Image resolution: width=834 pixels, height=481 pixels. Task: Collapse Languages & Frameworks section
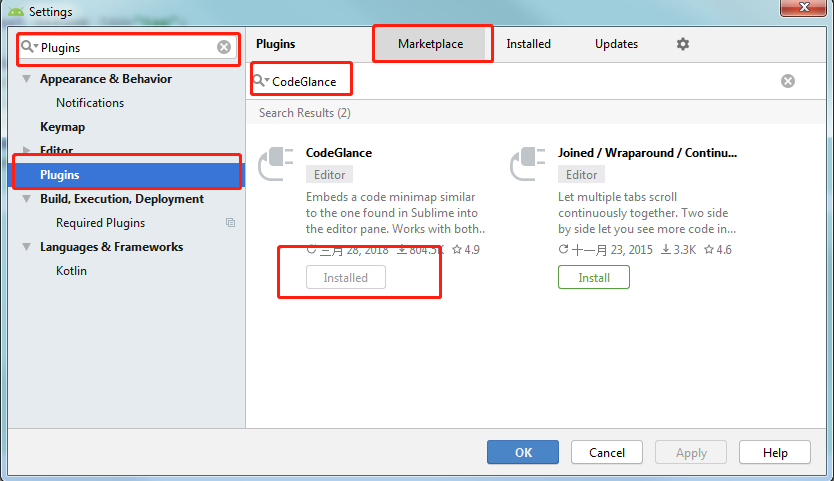coord(26,247)
